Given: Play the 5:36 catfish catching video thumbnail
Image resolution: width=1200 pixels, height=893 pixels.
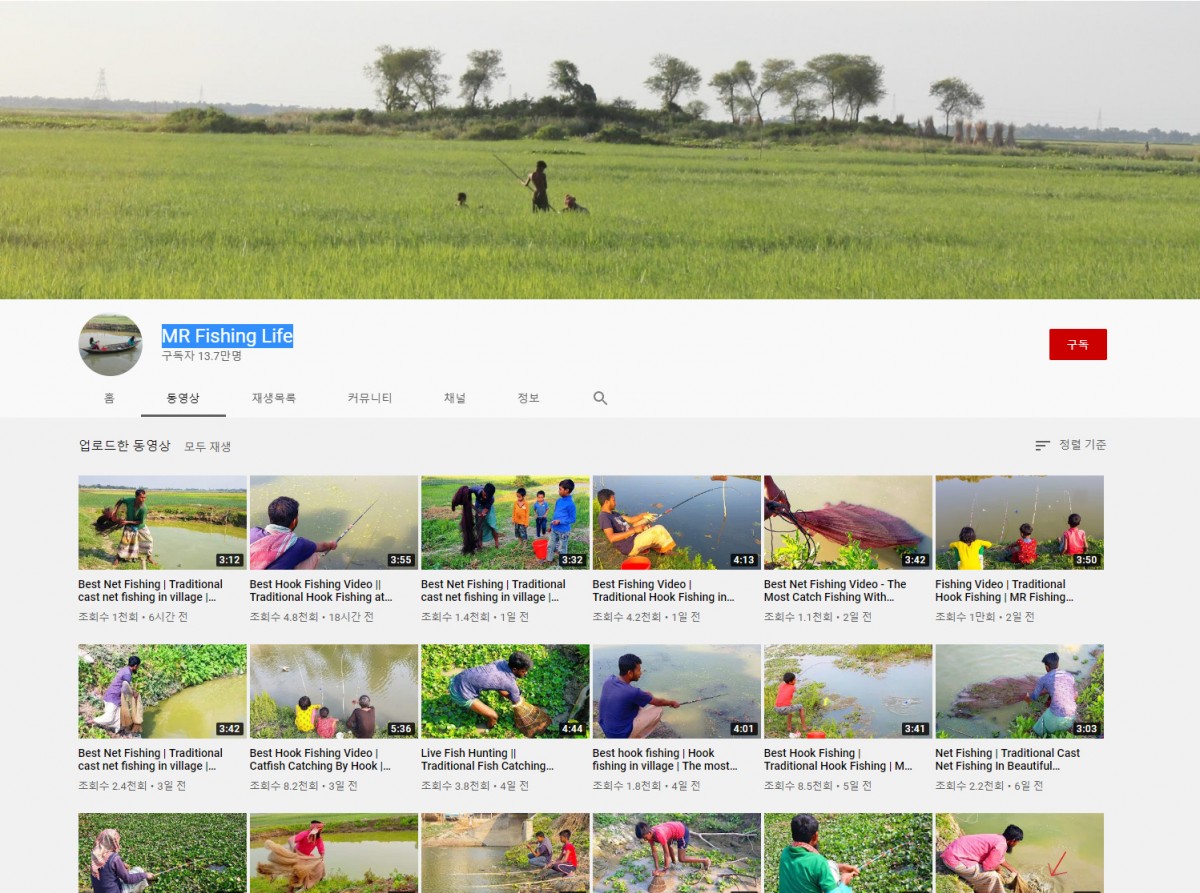Looking at the screenshot, I should point(333,691).
